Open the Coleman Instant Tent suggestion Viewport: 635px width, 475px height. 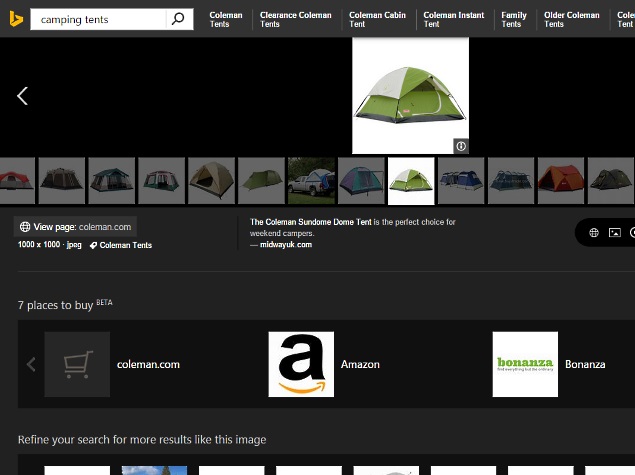tap(454, 19)
